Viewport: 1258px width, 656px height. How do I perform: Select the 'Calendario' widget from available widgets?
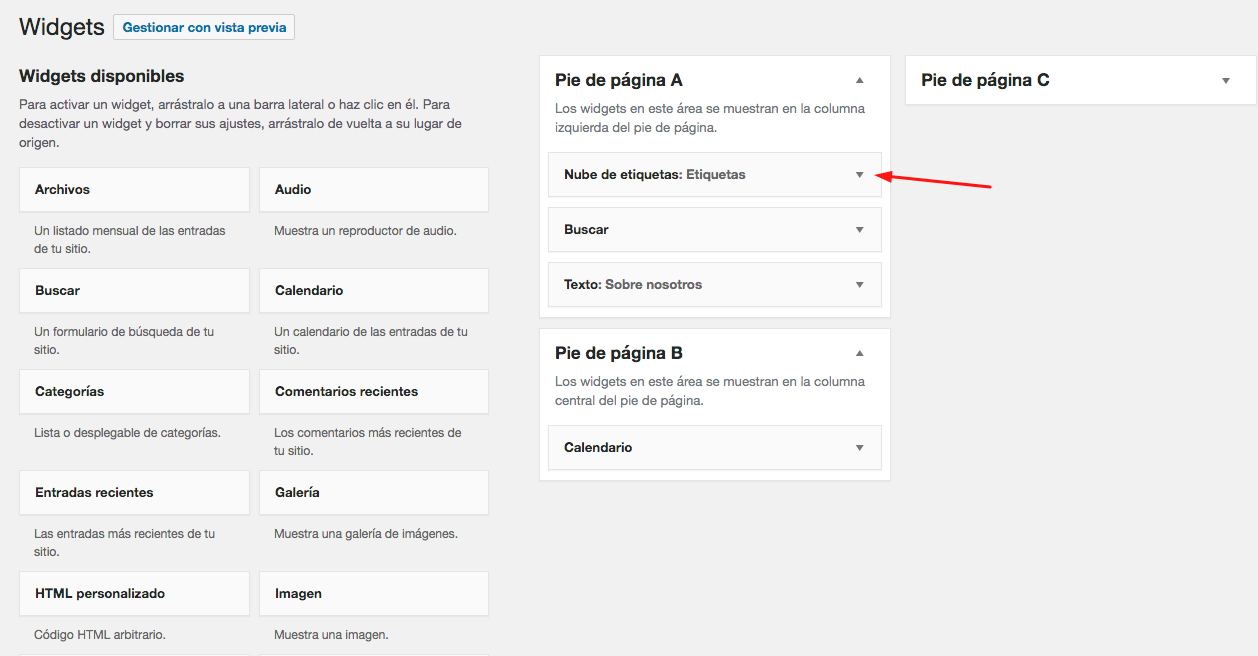(373, 290)
